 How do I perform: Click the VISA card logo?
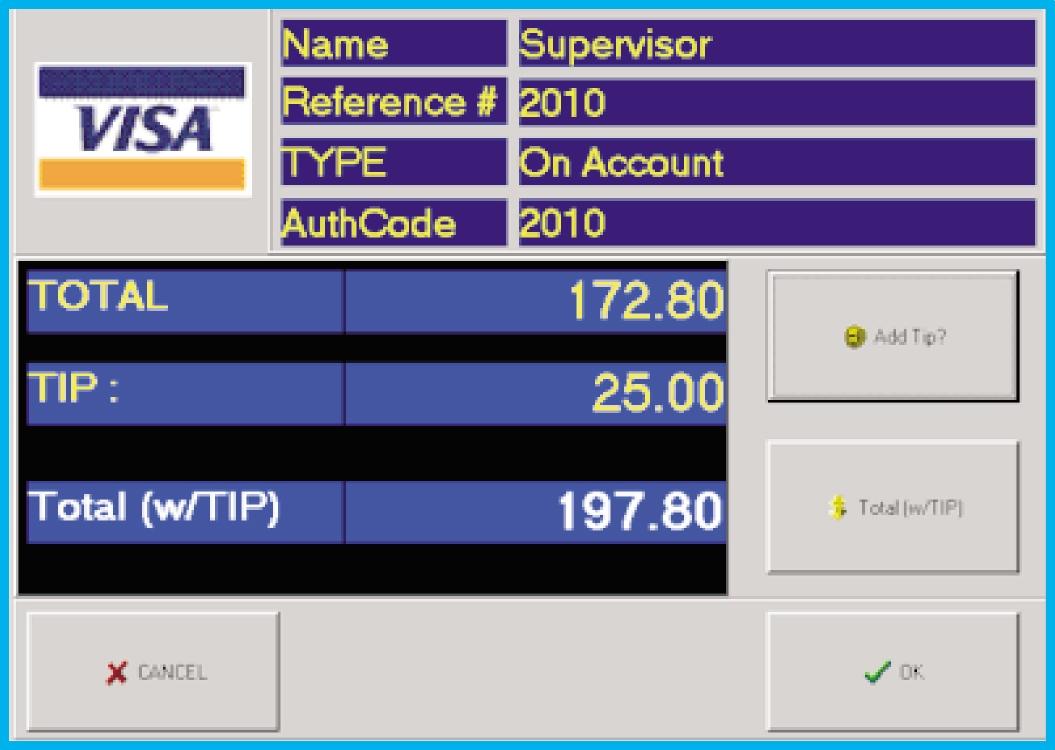(x=142, y=130)
